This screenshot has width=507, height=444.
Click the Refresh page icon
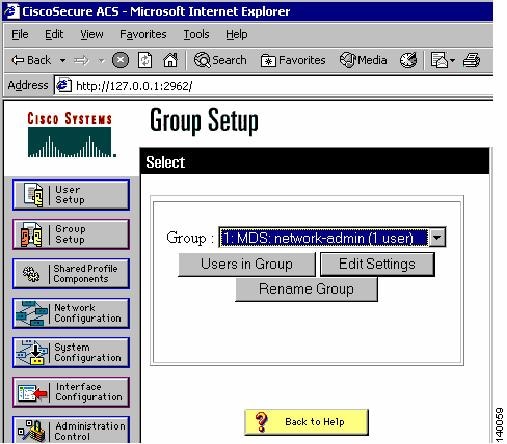point(145,61)
